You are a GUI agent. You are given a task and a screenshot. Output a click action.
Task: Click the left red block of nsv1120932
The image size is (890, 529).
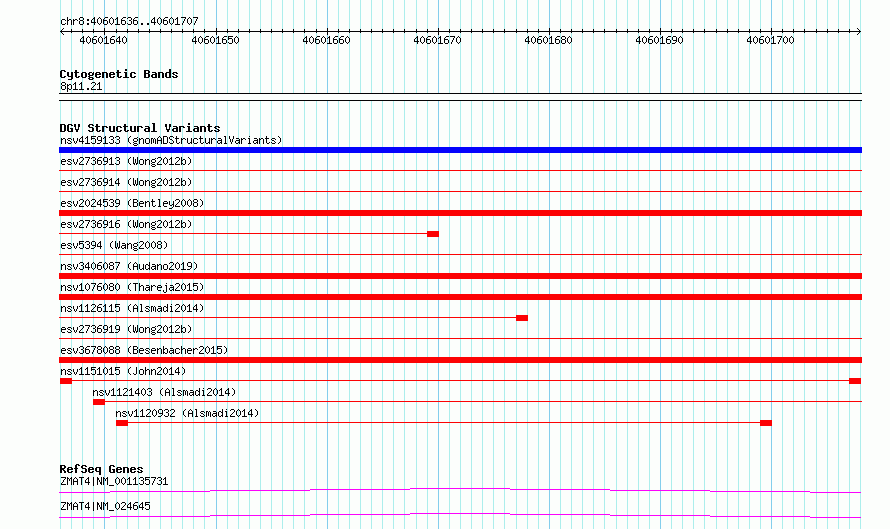tap(122, 423)
